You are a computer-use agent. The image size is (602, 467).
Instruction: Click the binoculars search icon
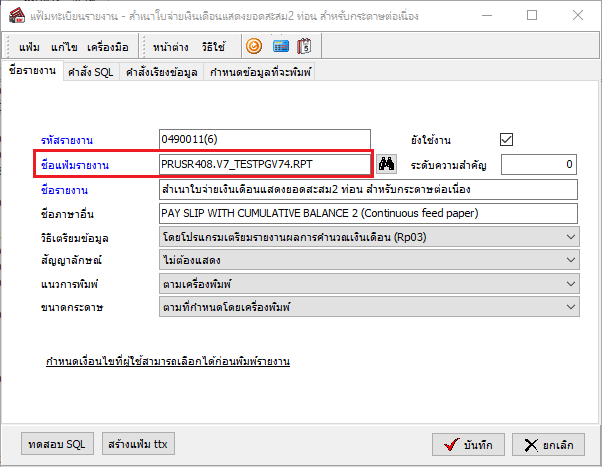pyautogui.click(x=386, y=164)
